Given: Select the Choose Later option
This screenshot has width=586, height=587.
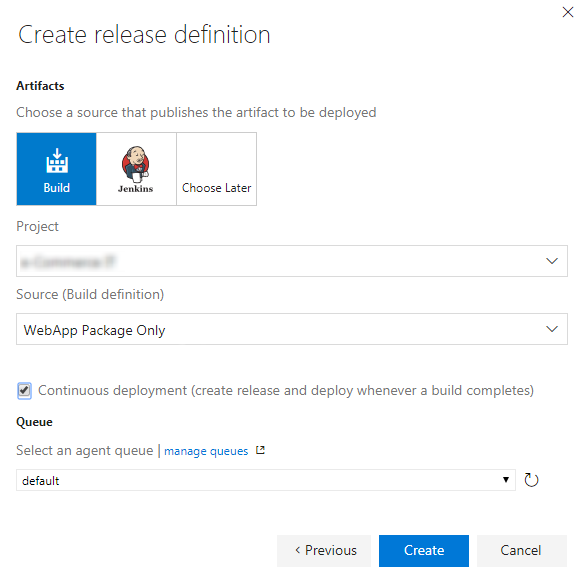Looking at the screenshot, I should pyautogui.click(x=216, y=169).
